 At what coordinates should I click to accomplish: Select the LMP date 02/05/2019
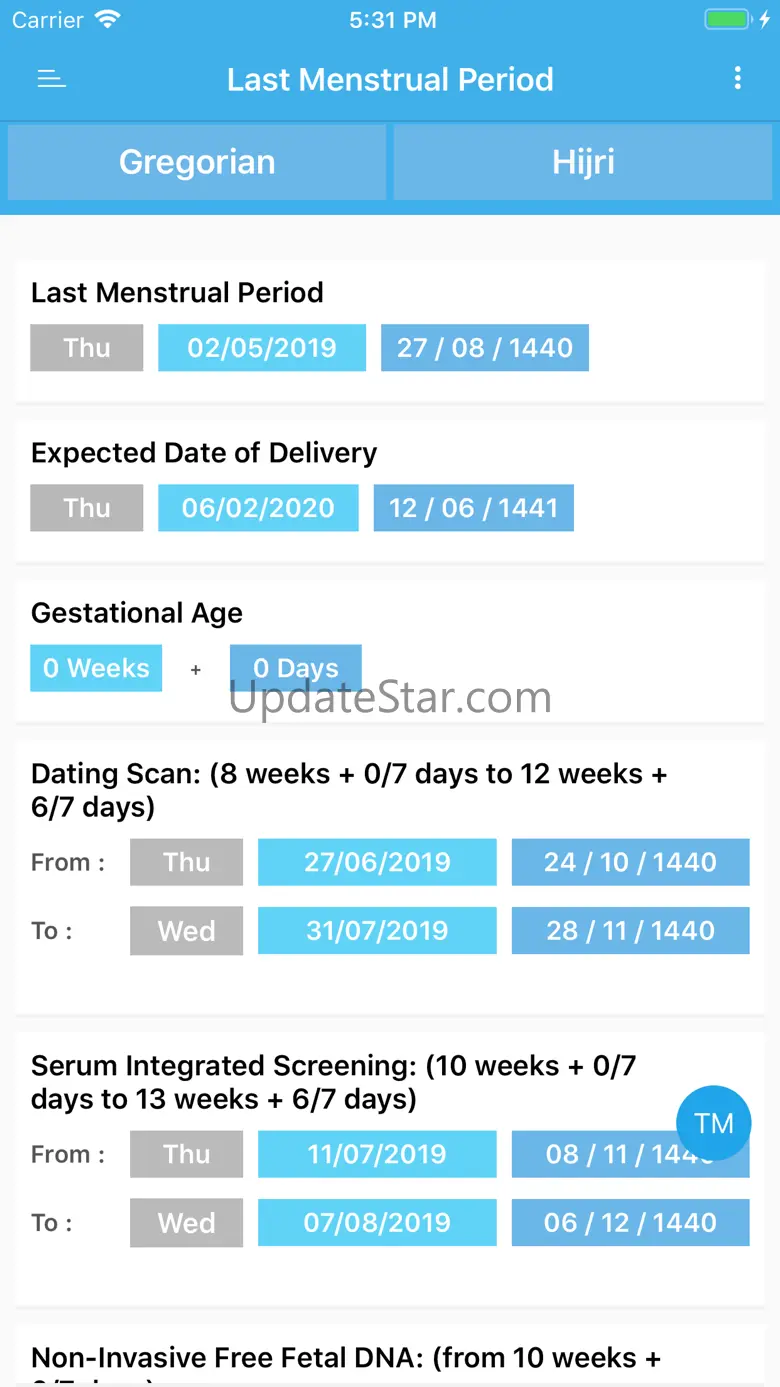[x=262, y=348]
